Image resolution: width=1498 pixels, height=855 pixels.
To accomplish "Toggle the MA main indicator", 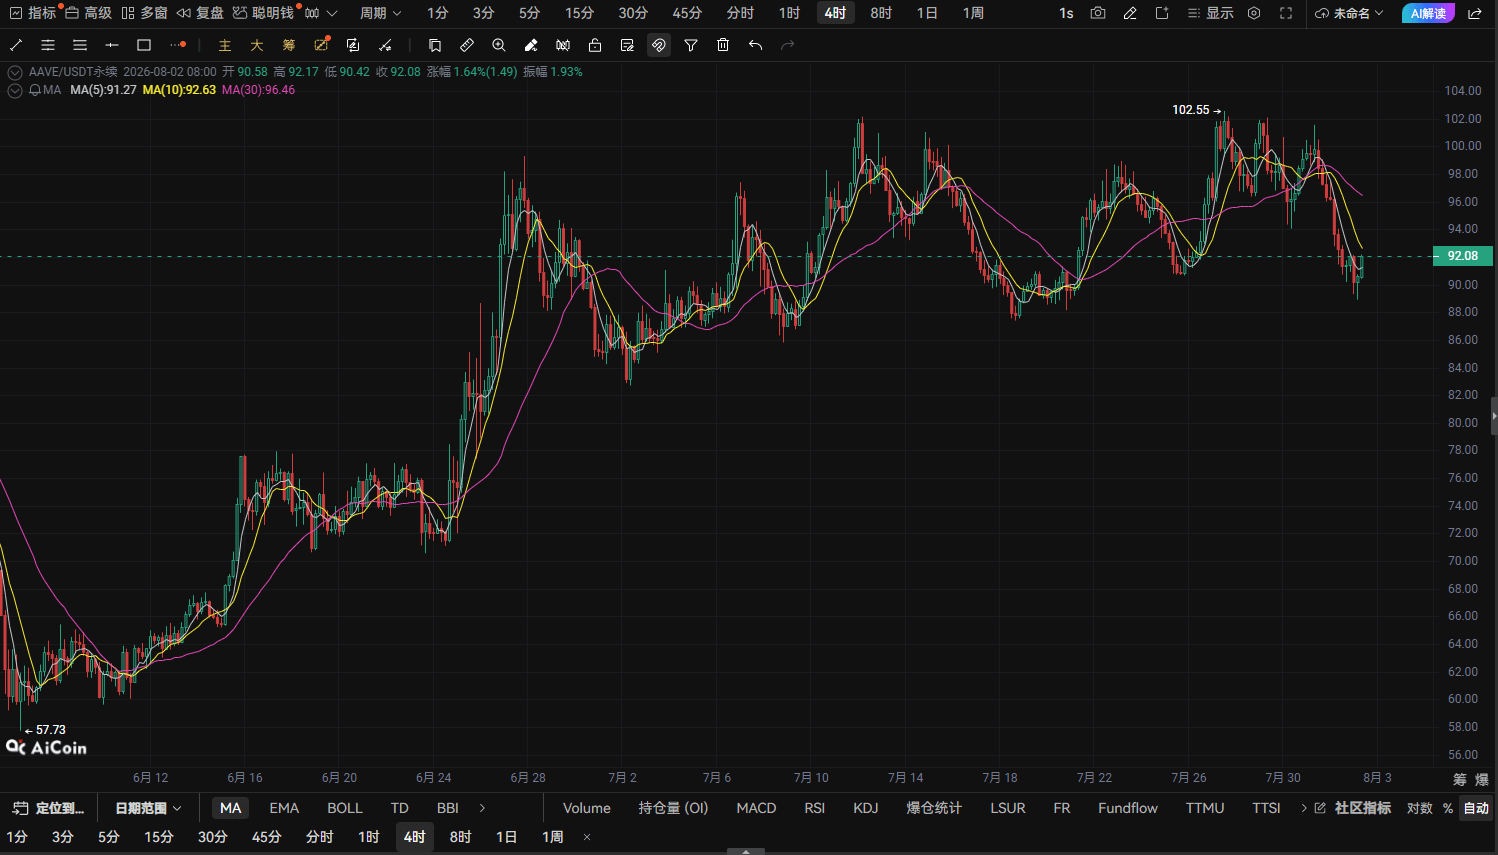I will point(231,808).
